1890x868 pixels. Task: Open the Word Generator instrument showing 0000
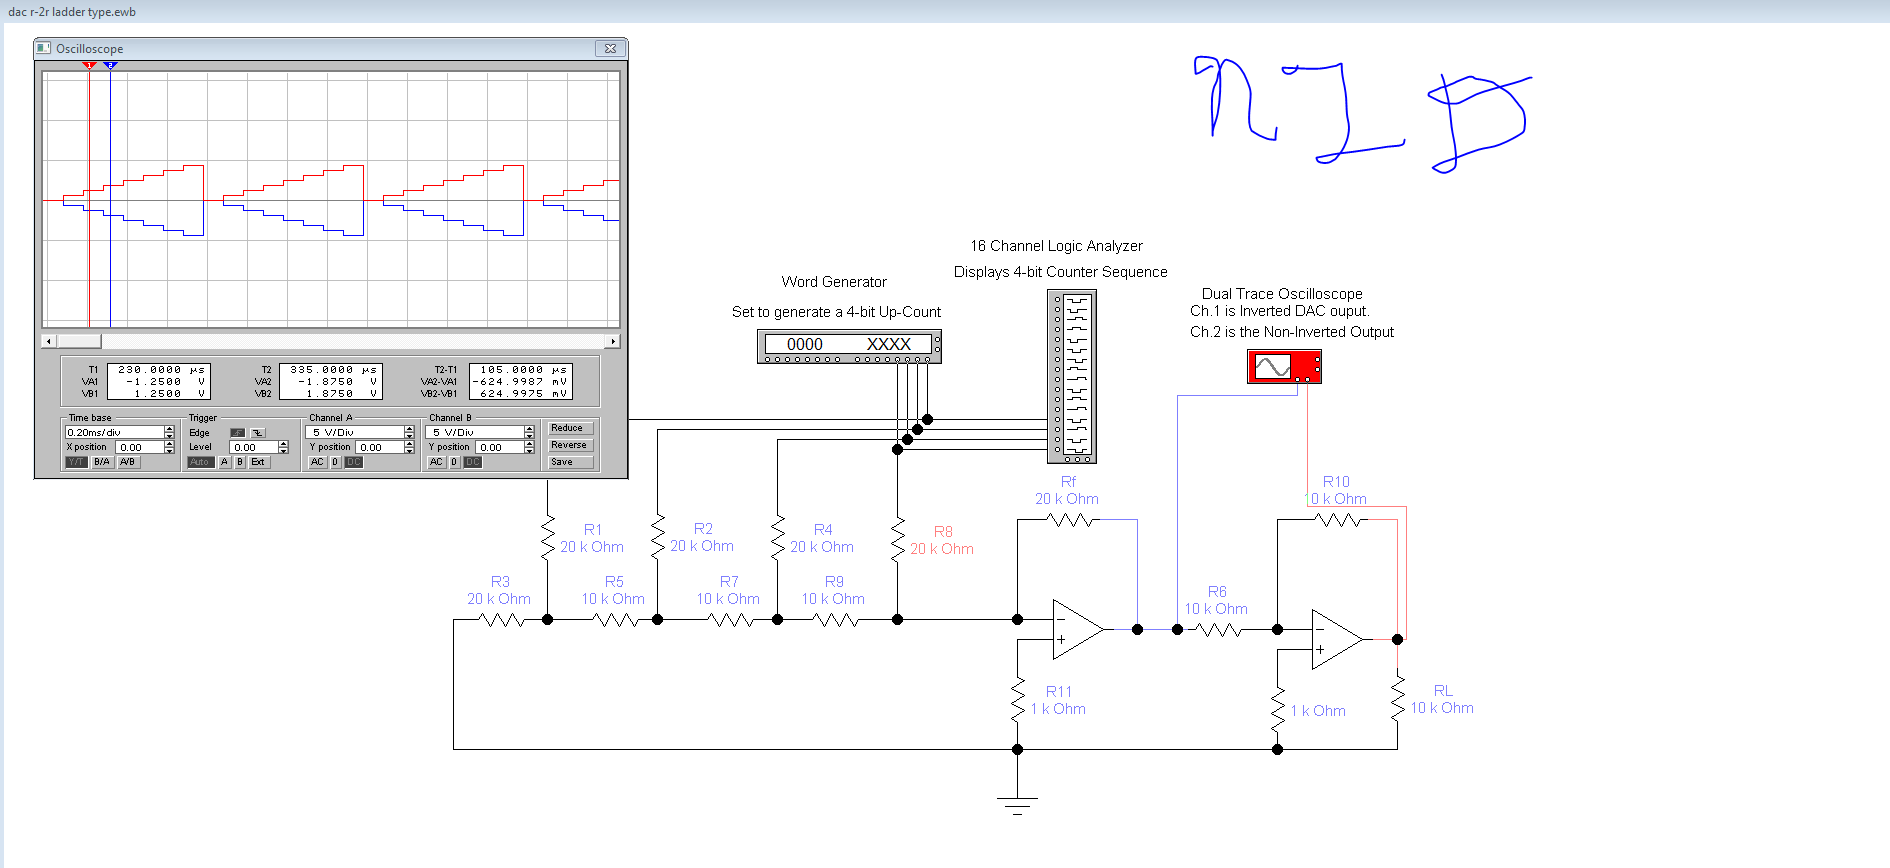tap(849, 346)
